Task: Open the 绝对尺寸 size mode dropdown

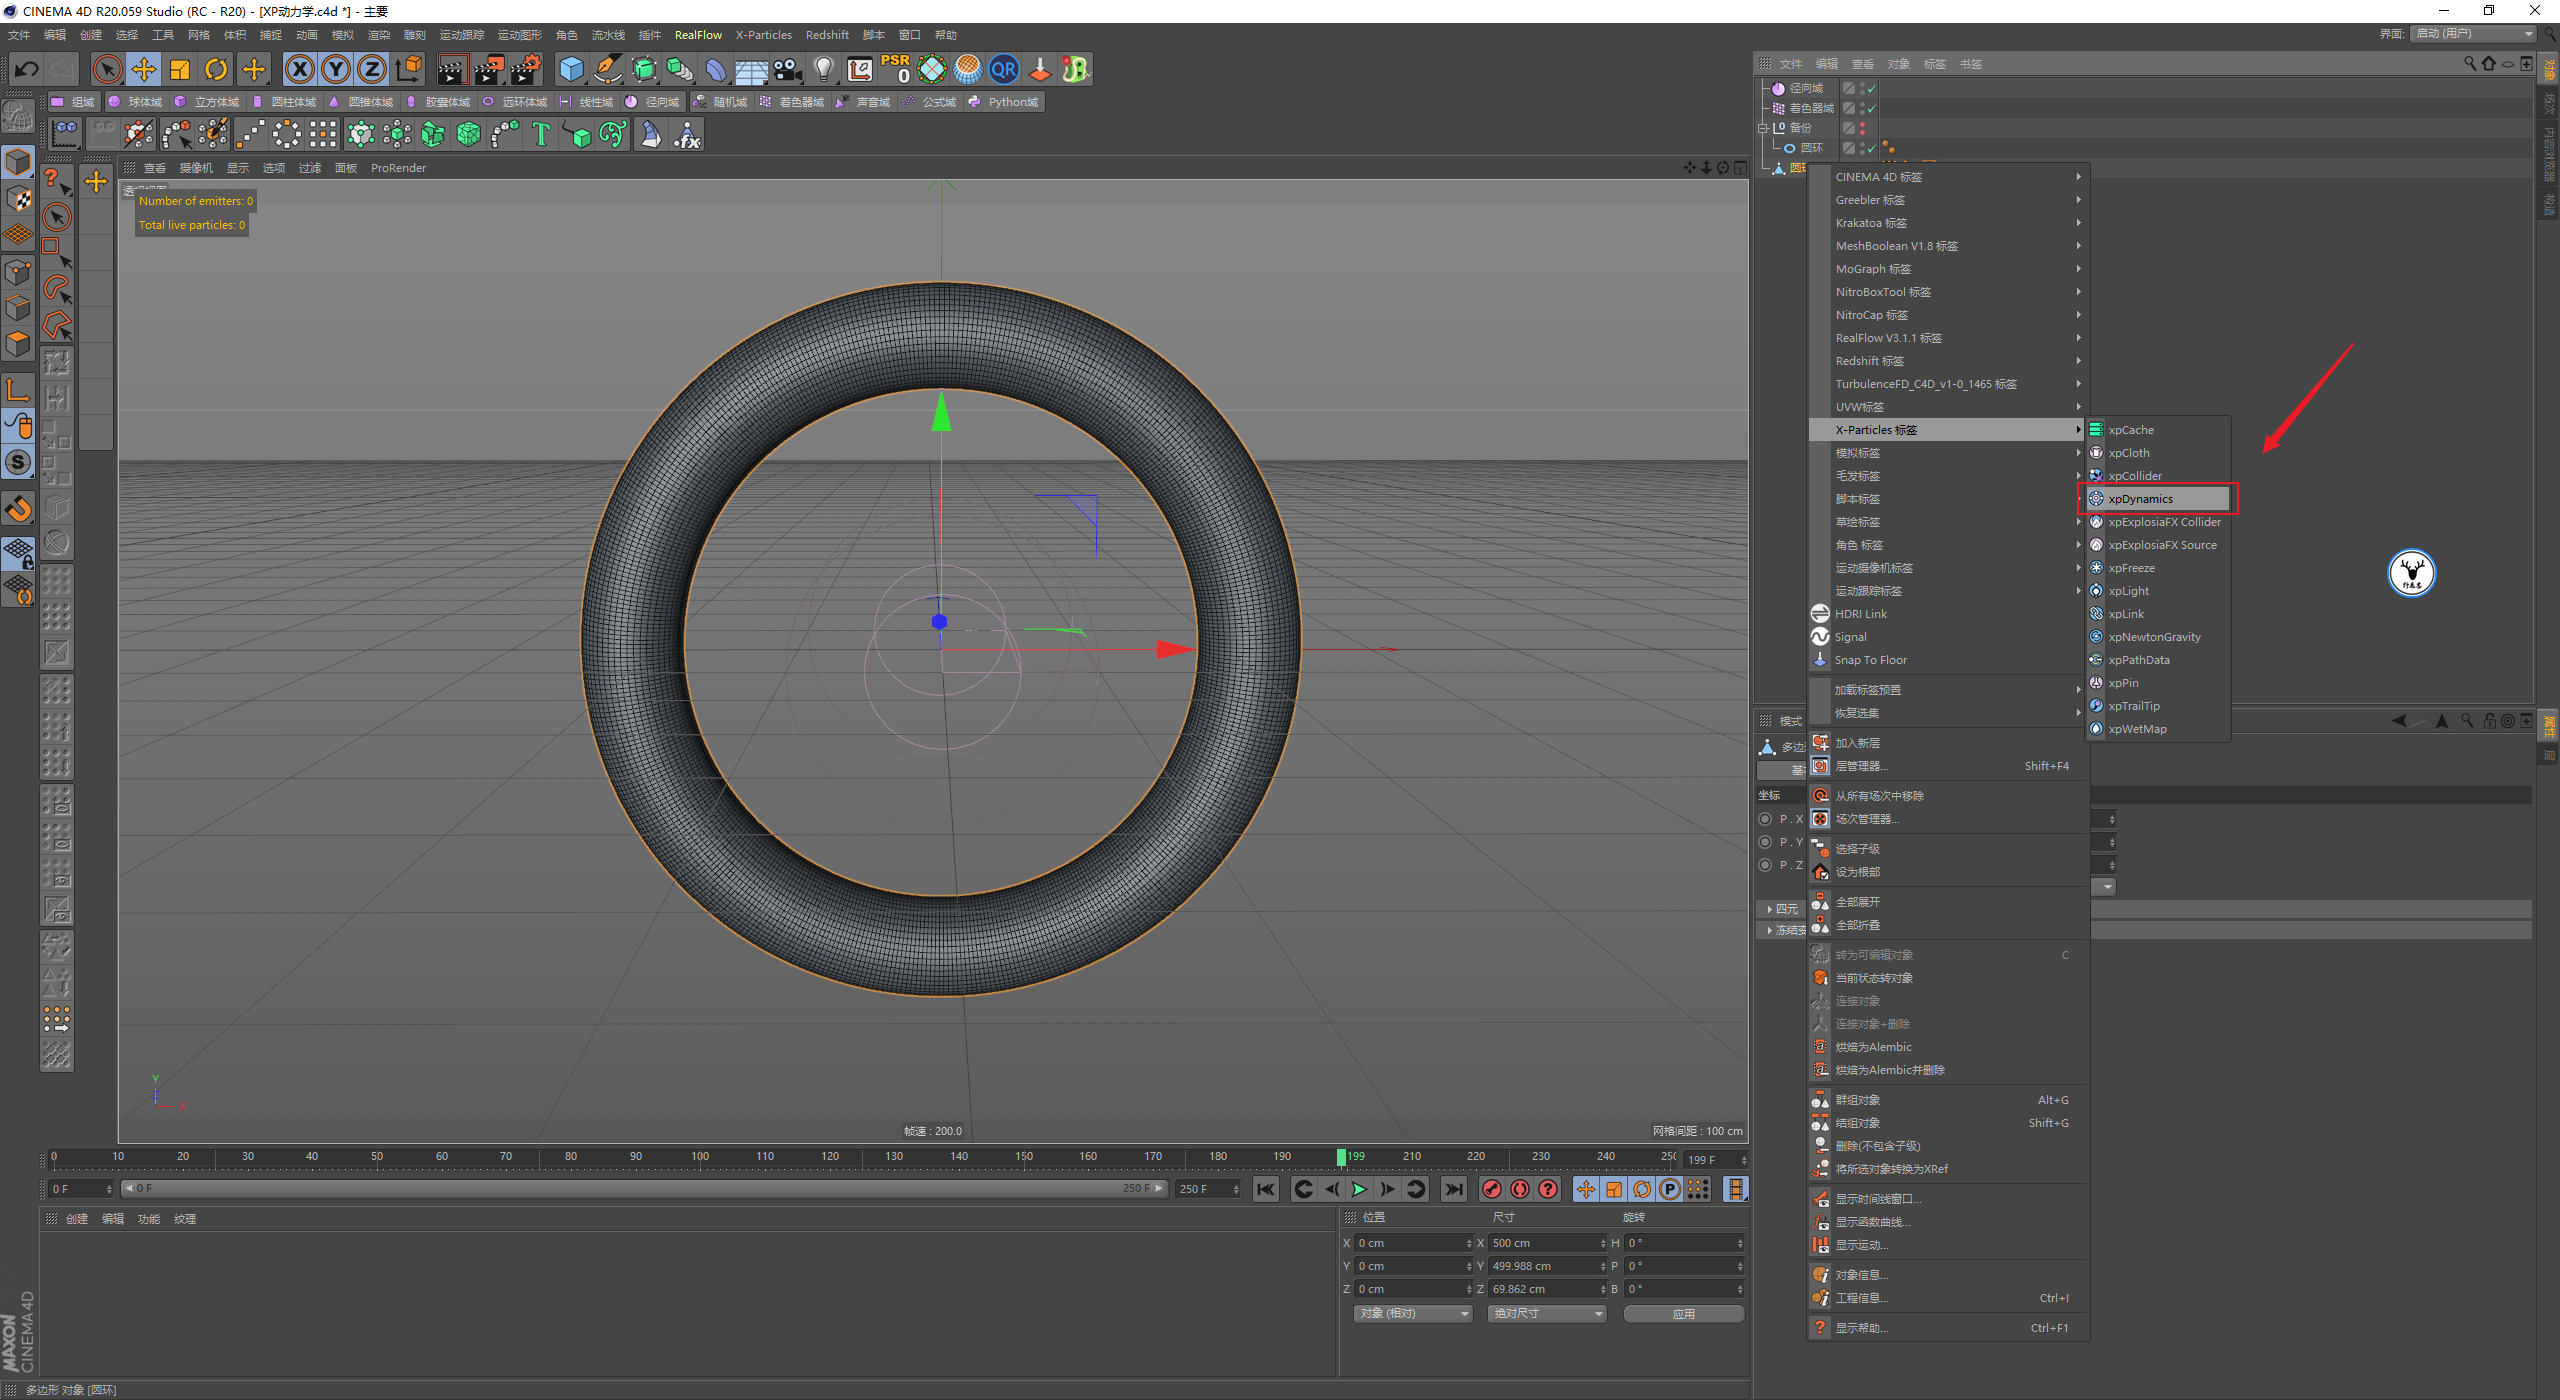Action: tap(1547, 1313)
